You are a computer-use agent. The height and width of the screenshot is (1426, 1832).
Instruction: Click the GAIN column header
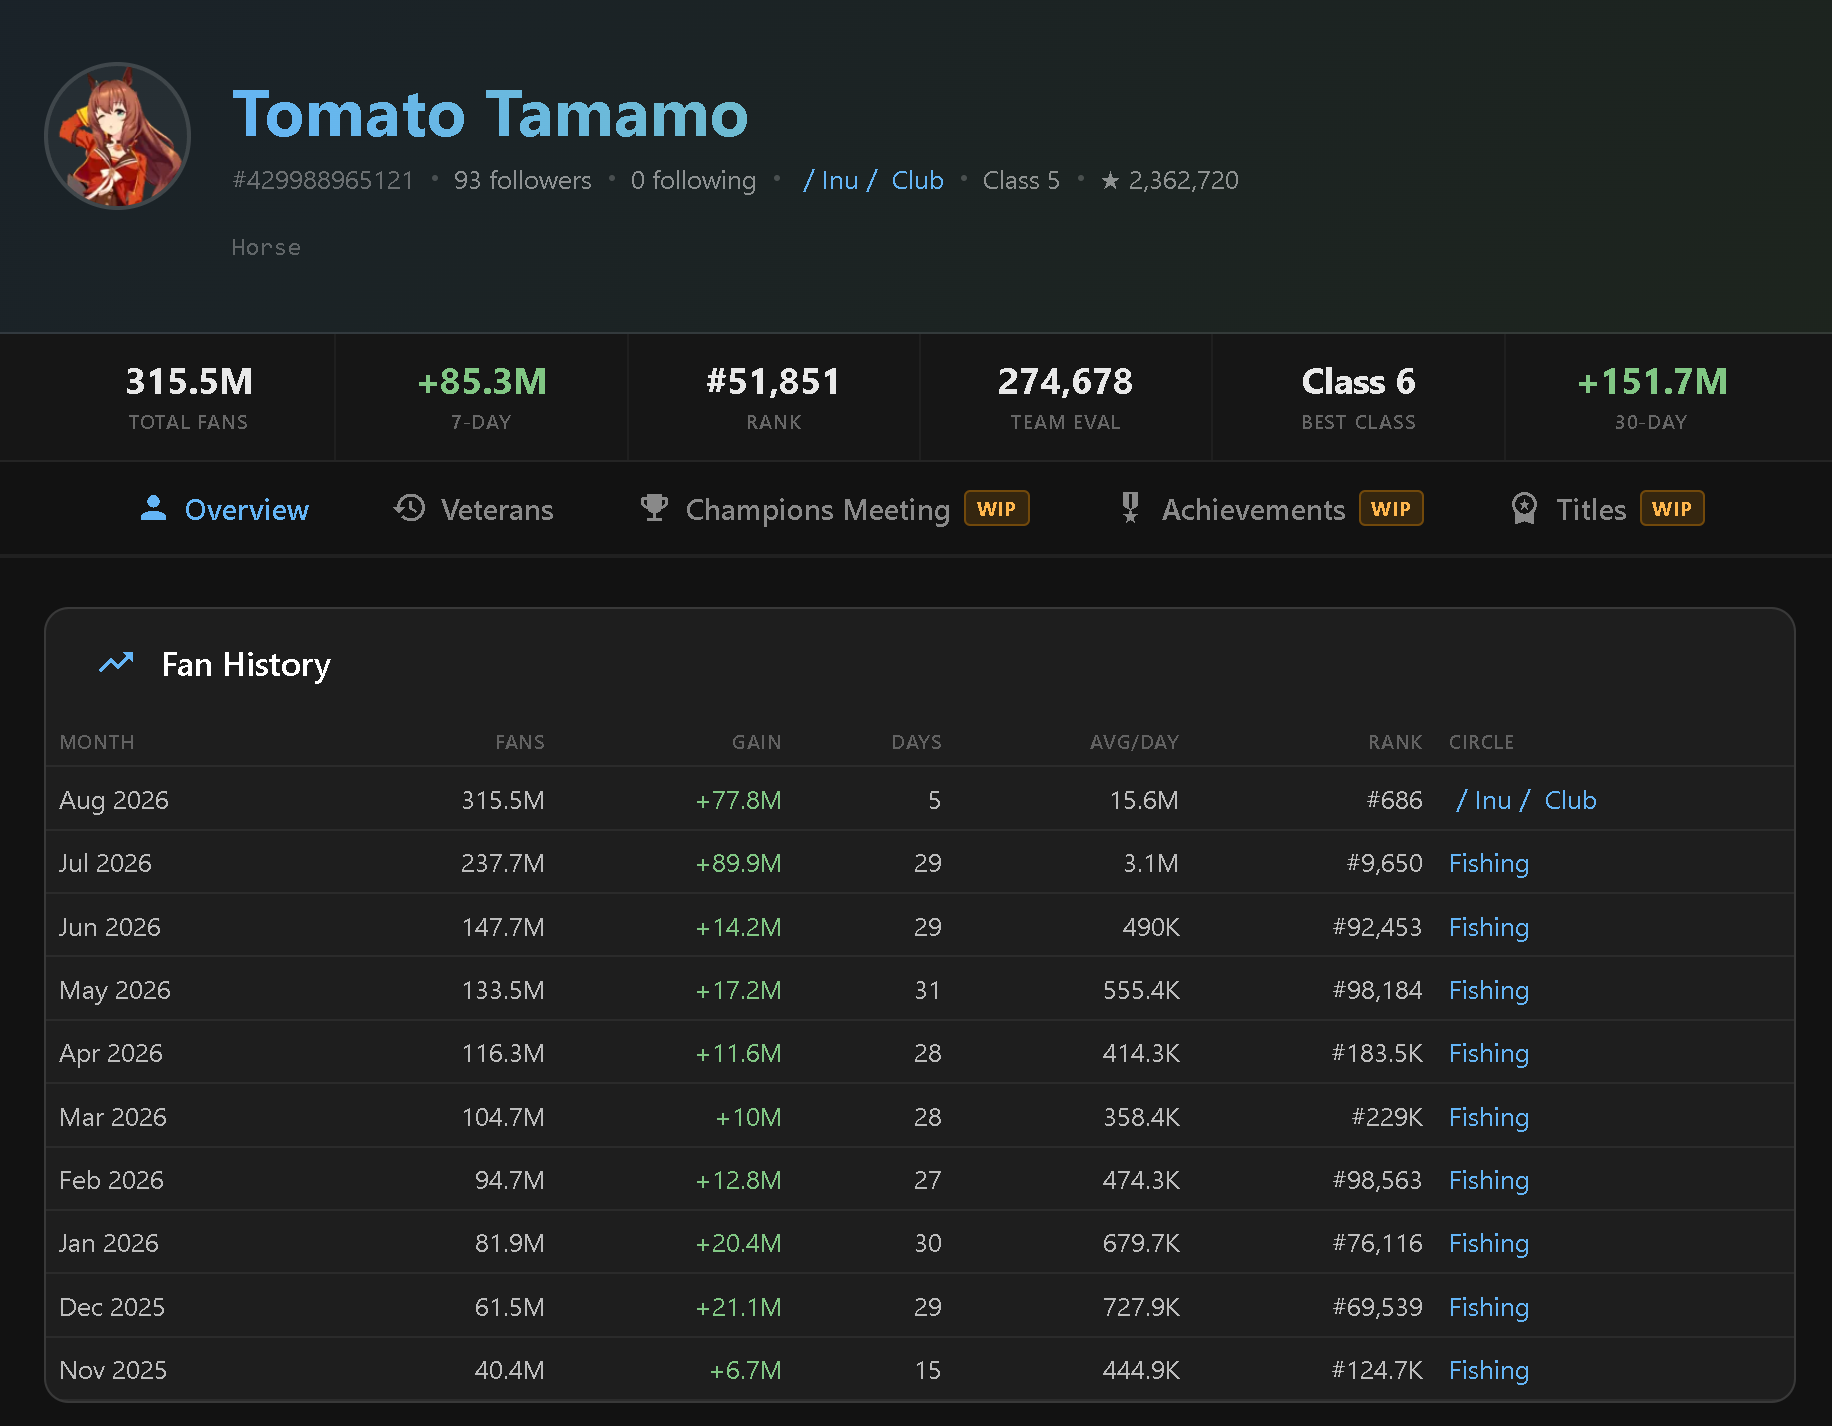click(x=757, y=742)
